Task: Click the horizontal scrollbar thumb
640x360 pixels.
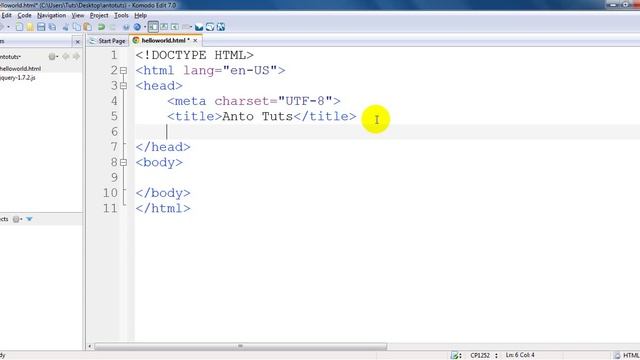Action: point(240,347)
